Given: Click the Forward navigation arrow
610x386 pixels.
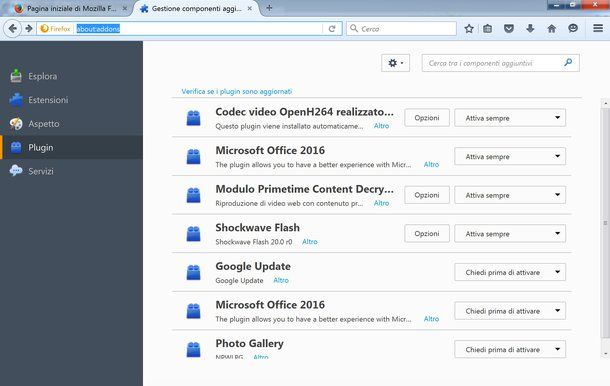Looking at the screenshot, I should click(x=29, y=28).
